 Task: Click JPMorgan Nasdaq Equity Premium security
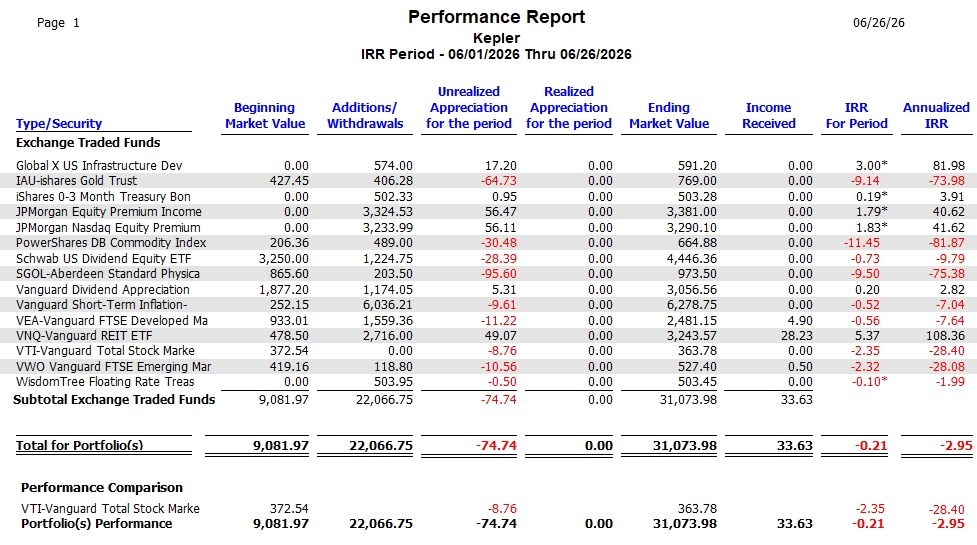pyautogui.click(x=108, y=227)
